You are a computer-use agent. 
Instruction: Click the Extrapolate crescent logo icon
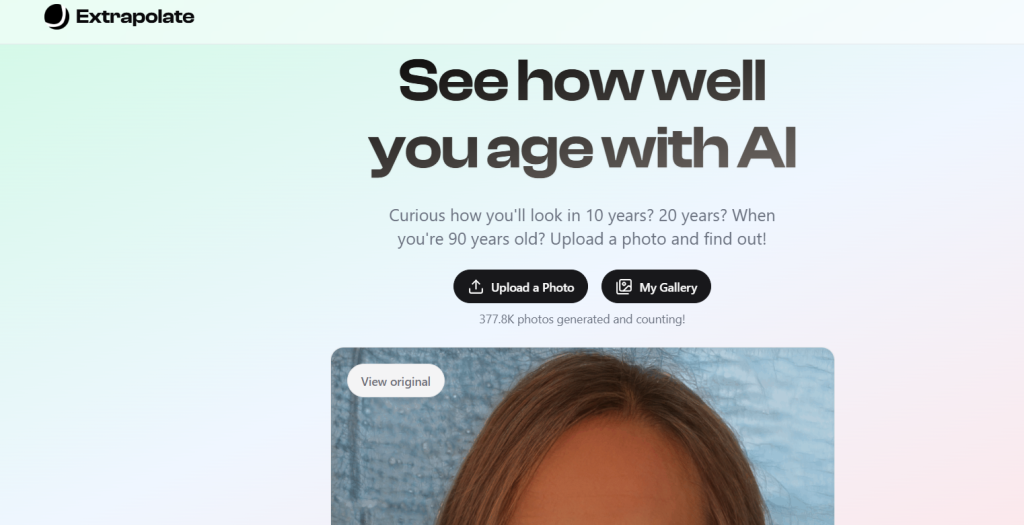(x=56, y=16)
